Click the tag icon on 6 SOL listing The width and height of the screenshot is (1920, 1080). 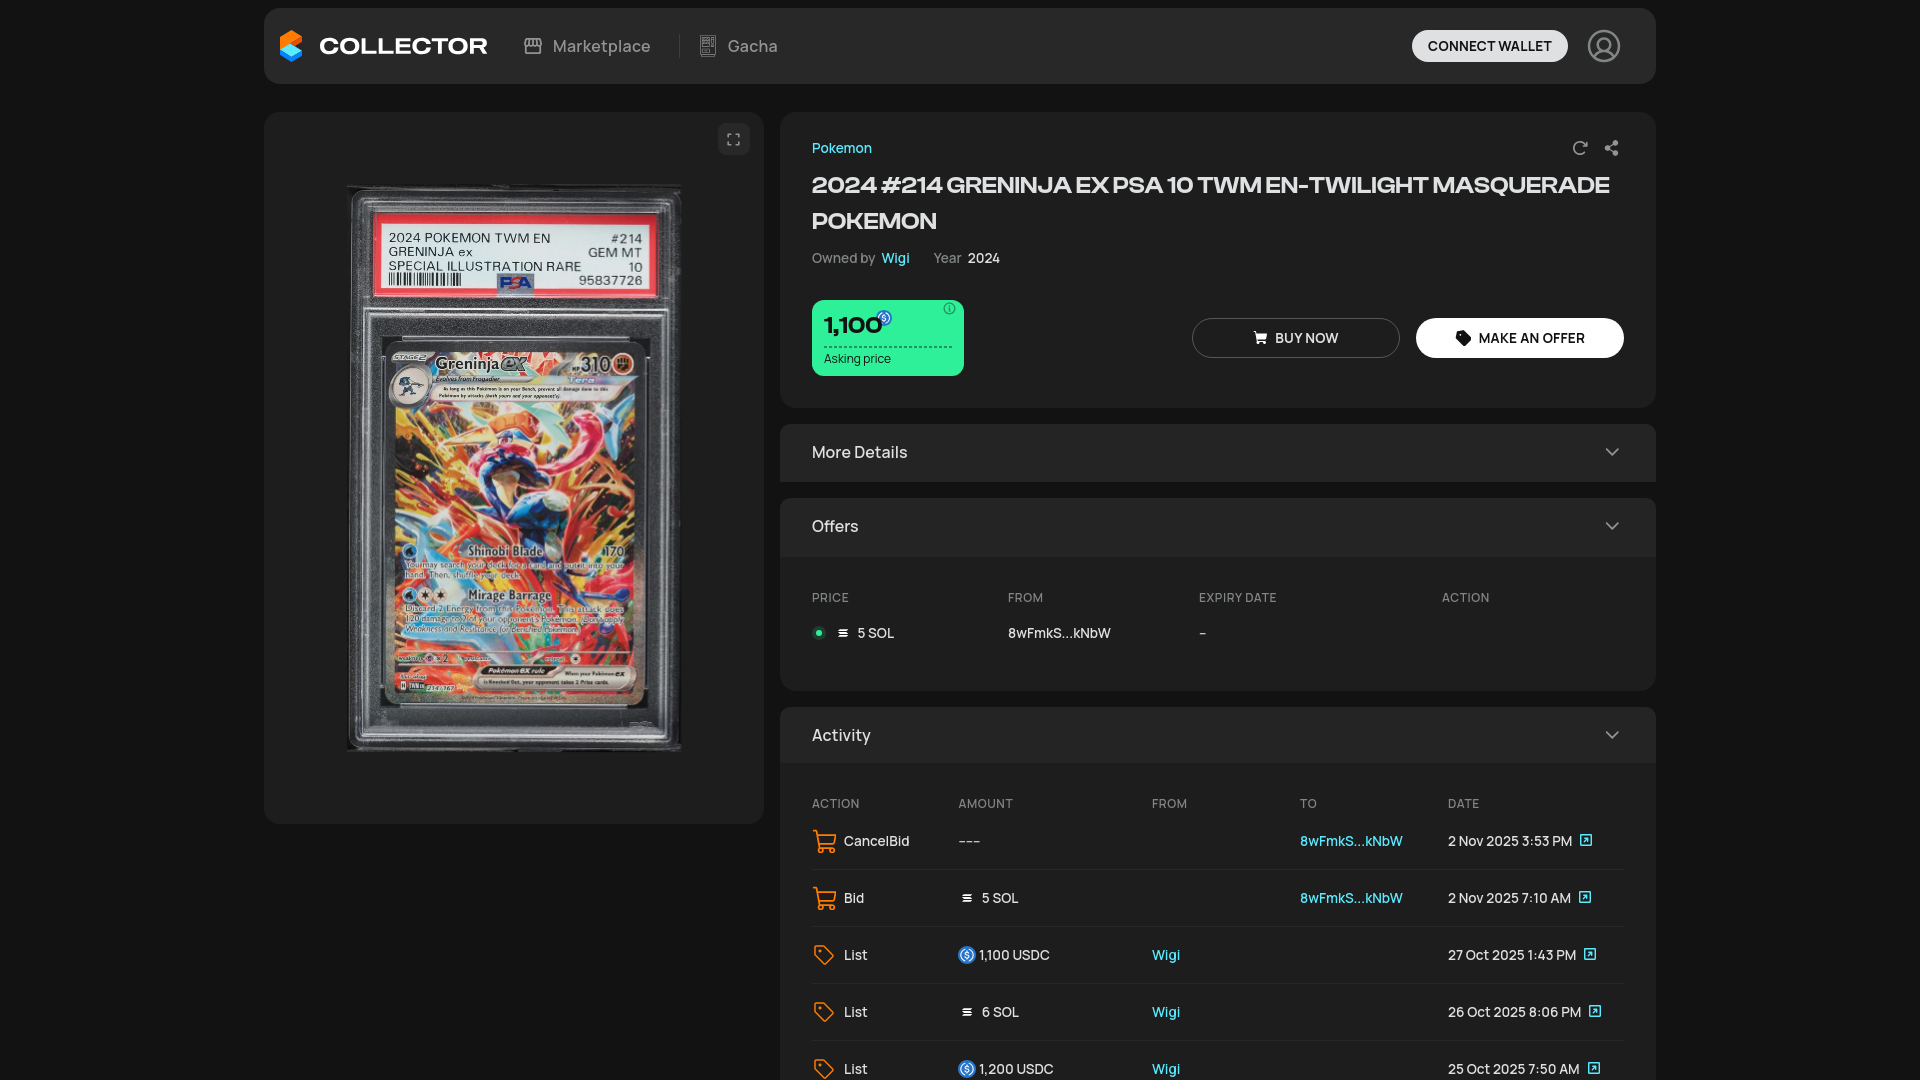823,1012
